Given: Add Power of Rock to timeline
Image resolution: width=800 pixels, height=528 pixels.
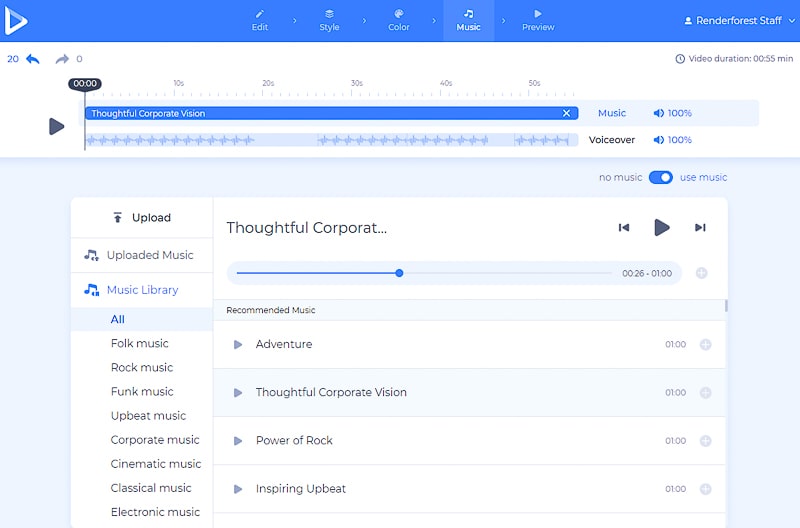Looking at the screenshot, I should [705, 441].
